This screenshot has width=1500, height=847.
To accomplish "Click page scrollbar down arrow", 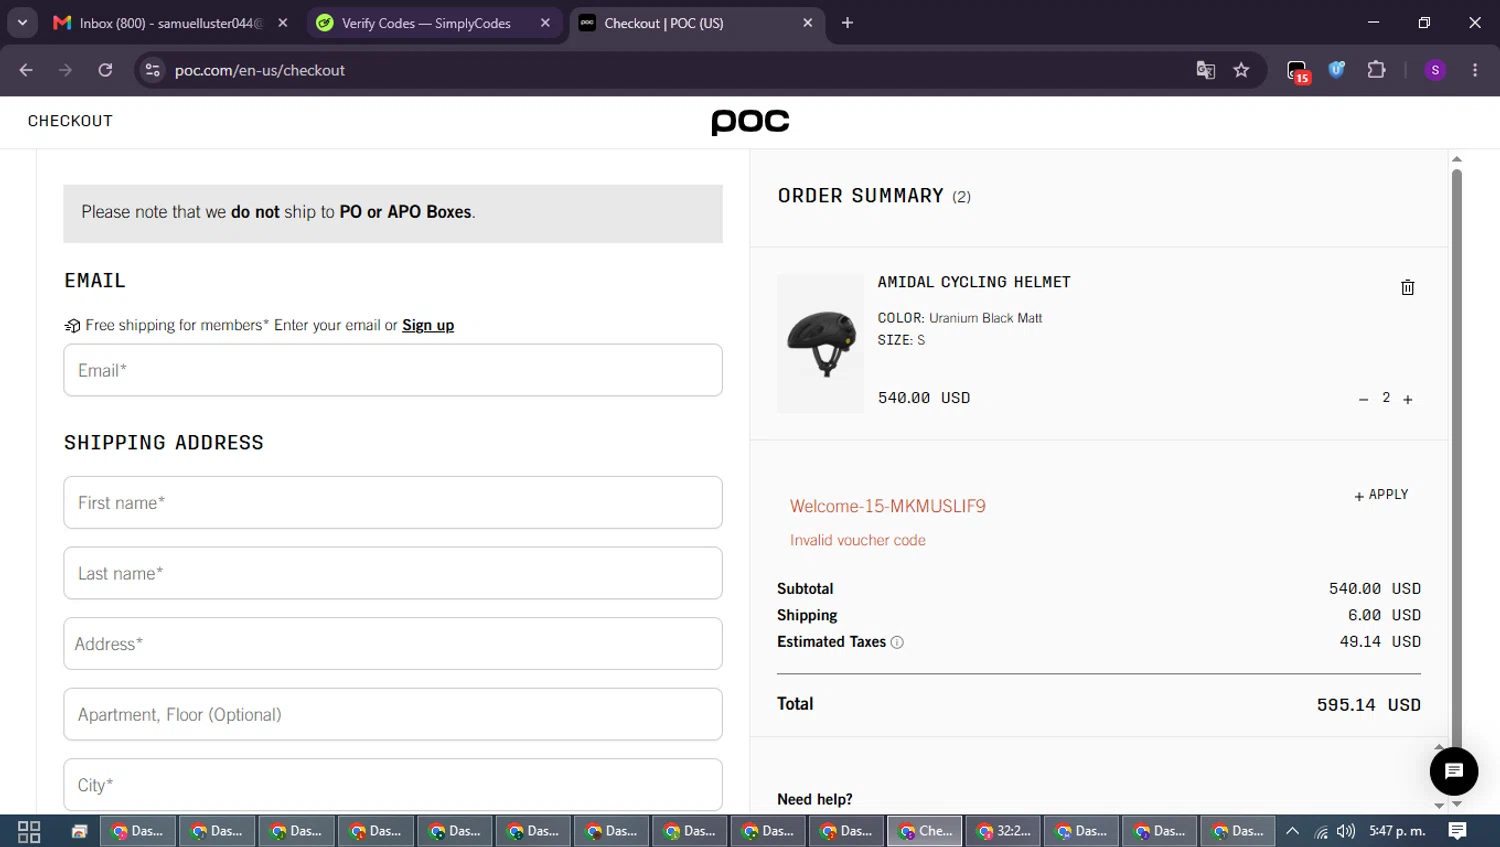I will [x=1457, y=804].
